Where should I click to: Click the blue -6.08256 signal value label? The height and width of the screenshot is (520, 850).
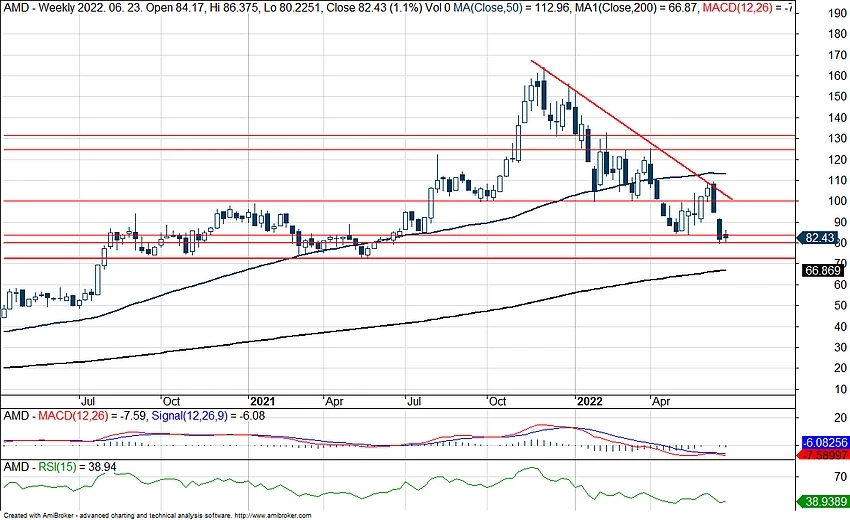click(x=823, y=441)
